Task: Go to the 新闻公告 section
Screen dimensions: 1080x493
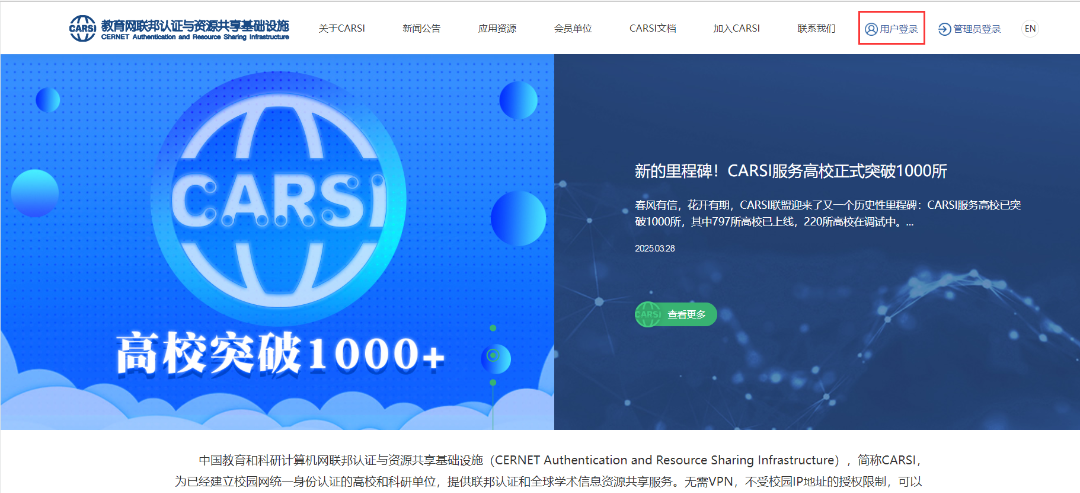Action: pos(421,29)
